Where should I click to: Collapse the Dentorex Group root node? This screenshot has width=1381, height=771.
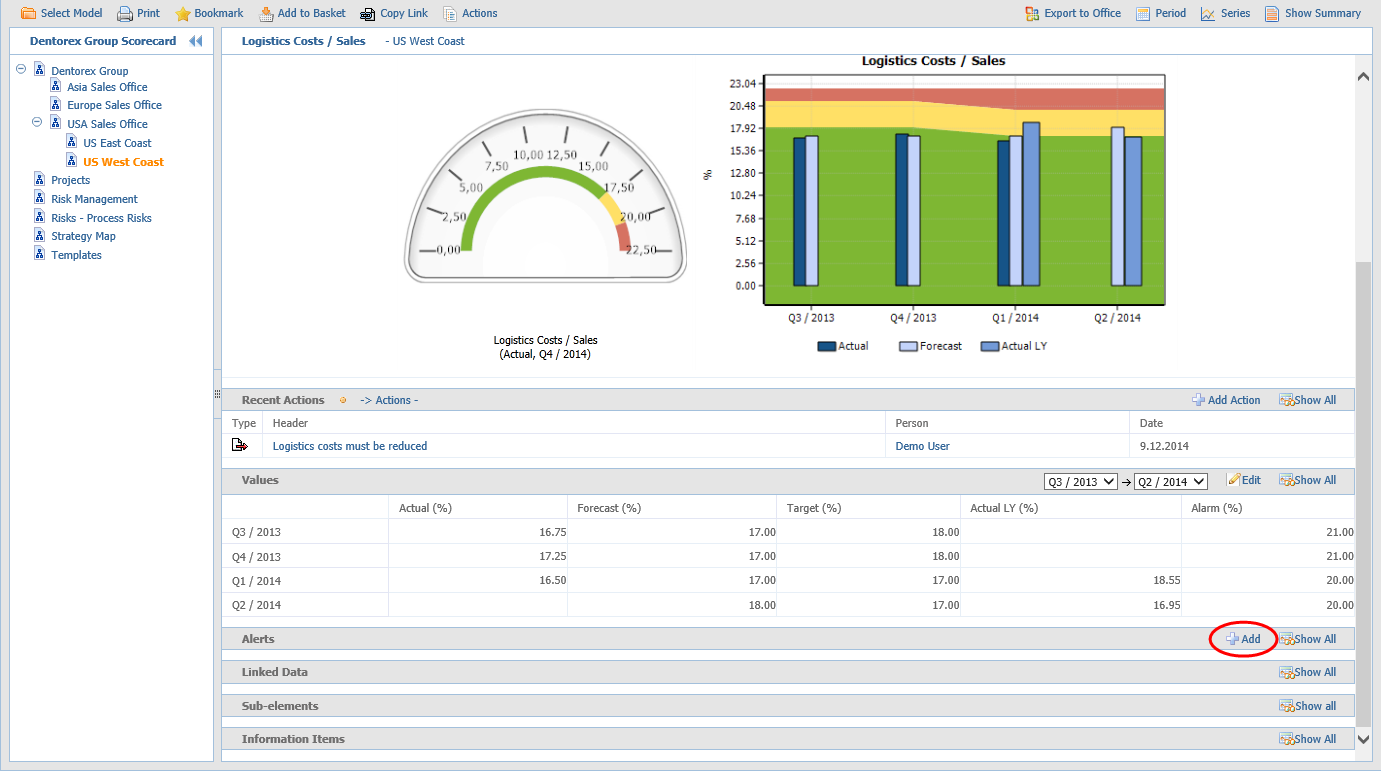(22, 69)
